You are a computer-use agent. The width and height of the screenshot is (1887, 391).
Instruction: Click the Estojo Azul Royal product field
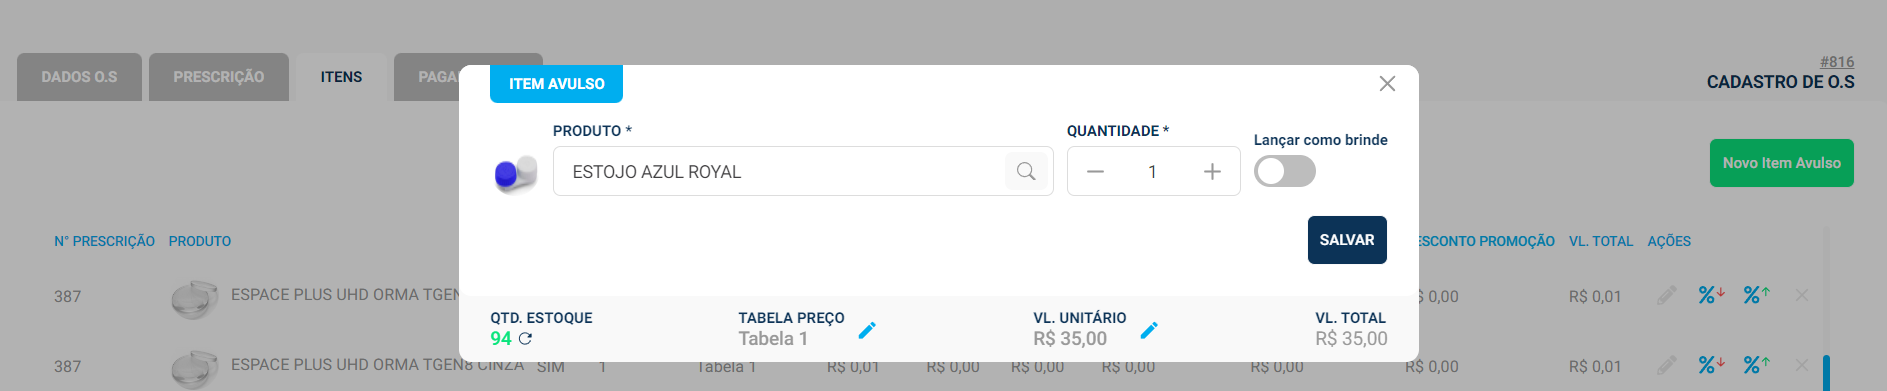point(803,171)
